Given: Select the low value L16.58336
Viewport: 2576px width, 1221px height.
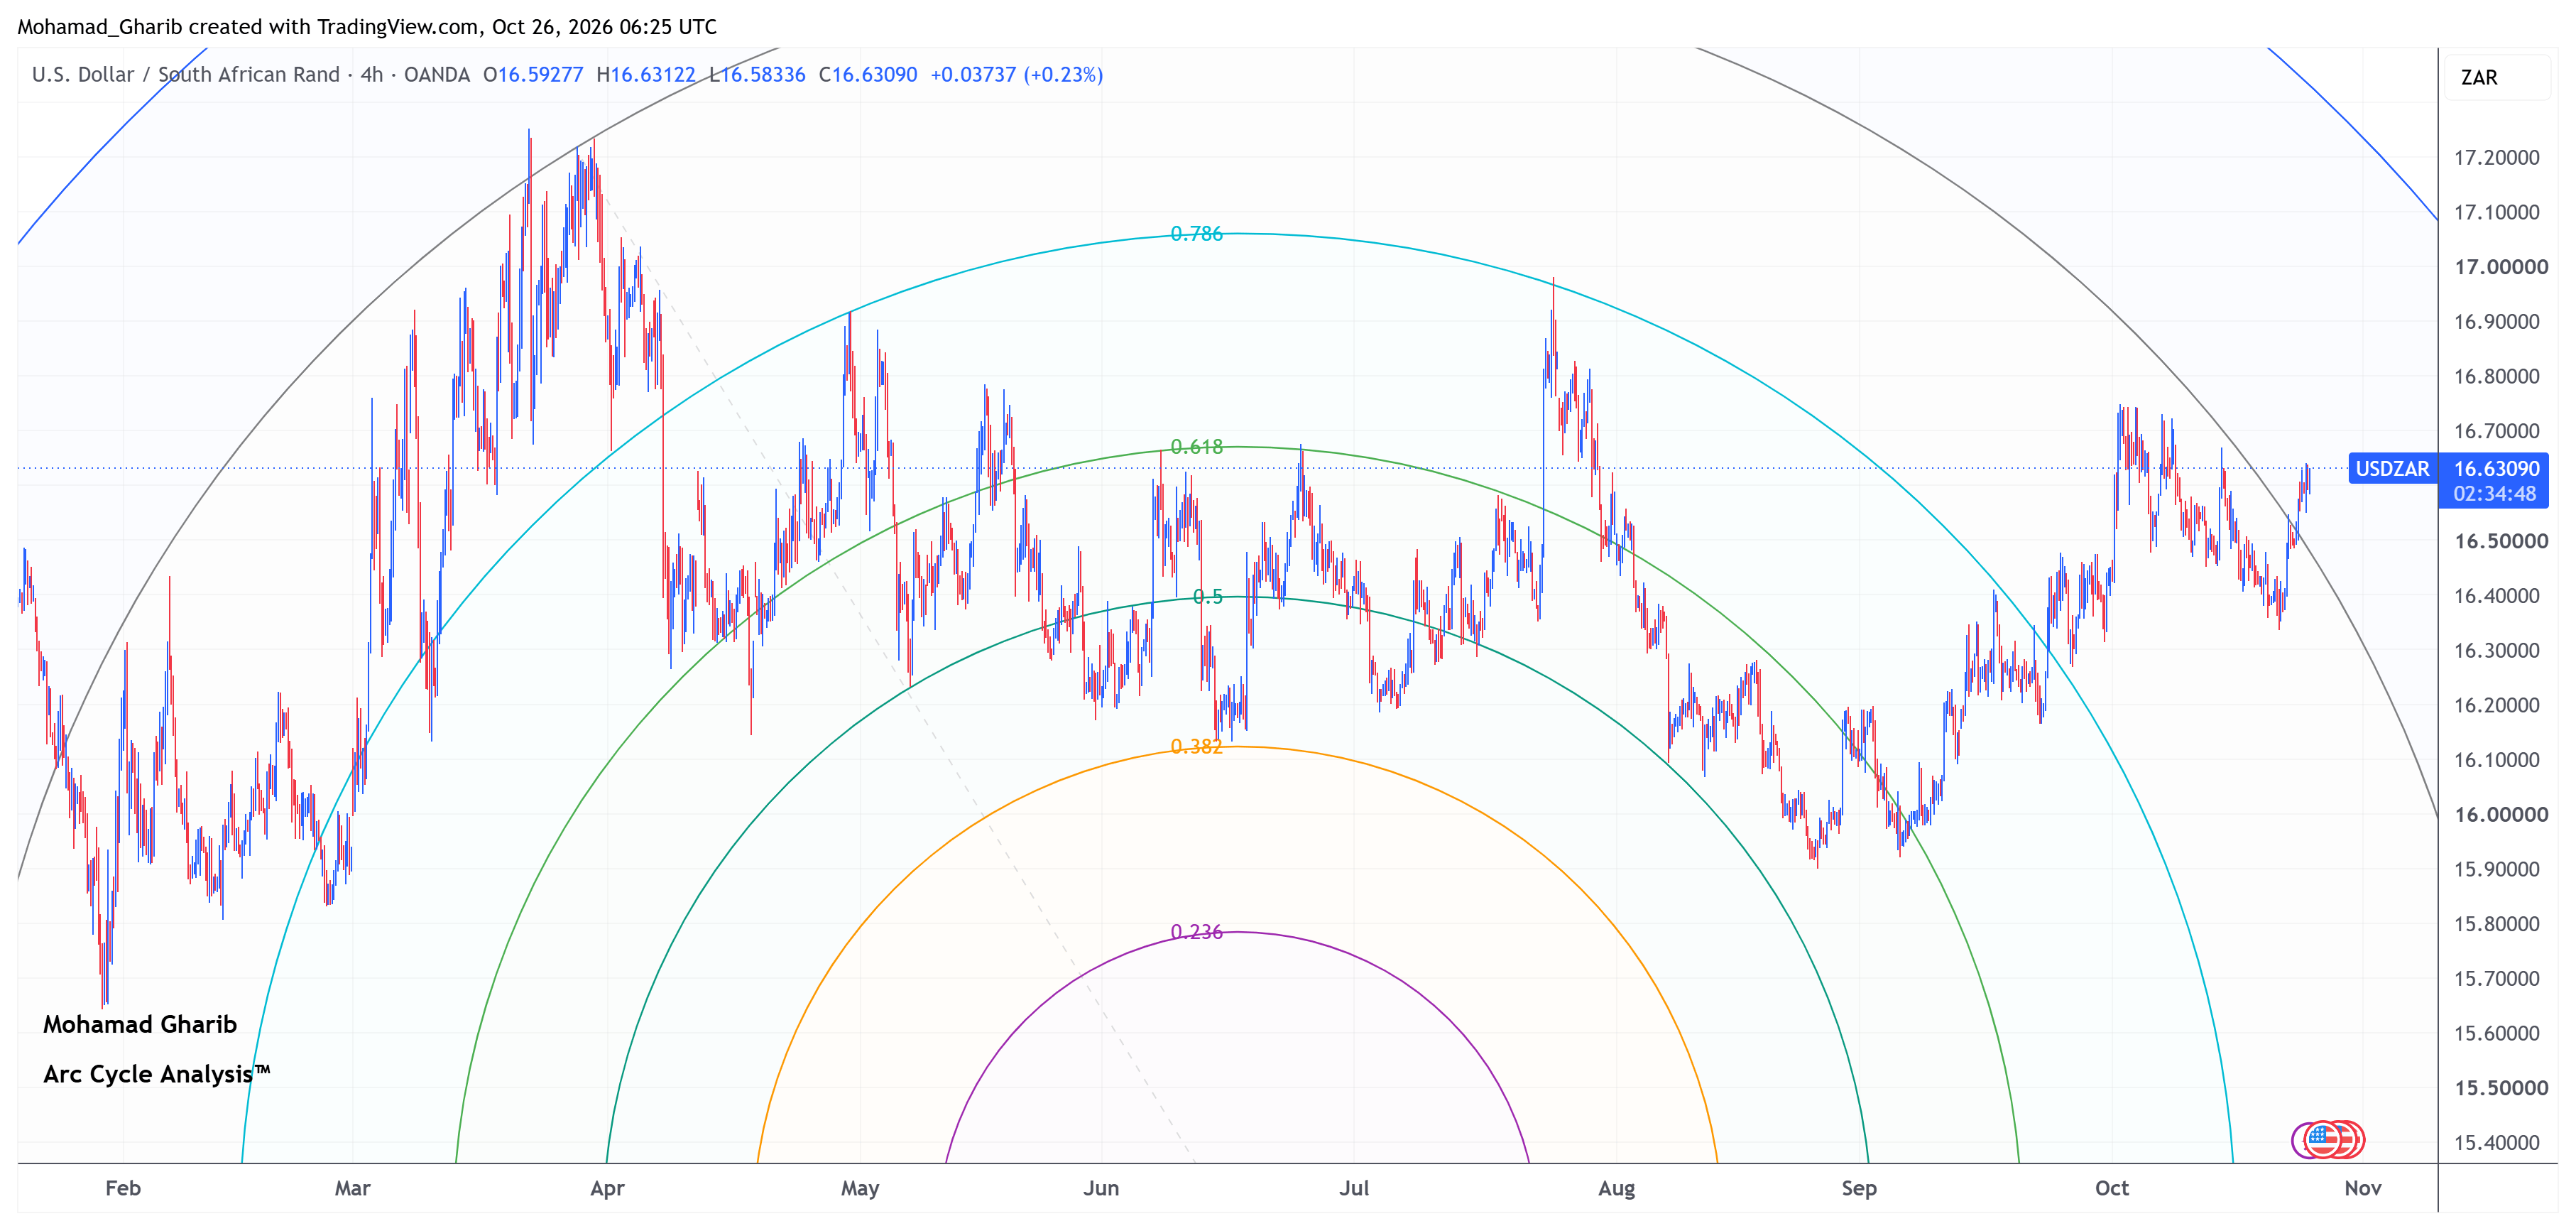Looking at the screenshot, I should coord(757,75).
